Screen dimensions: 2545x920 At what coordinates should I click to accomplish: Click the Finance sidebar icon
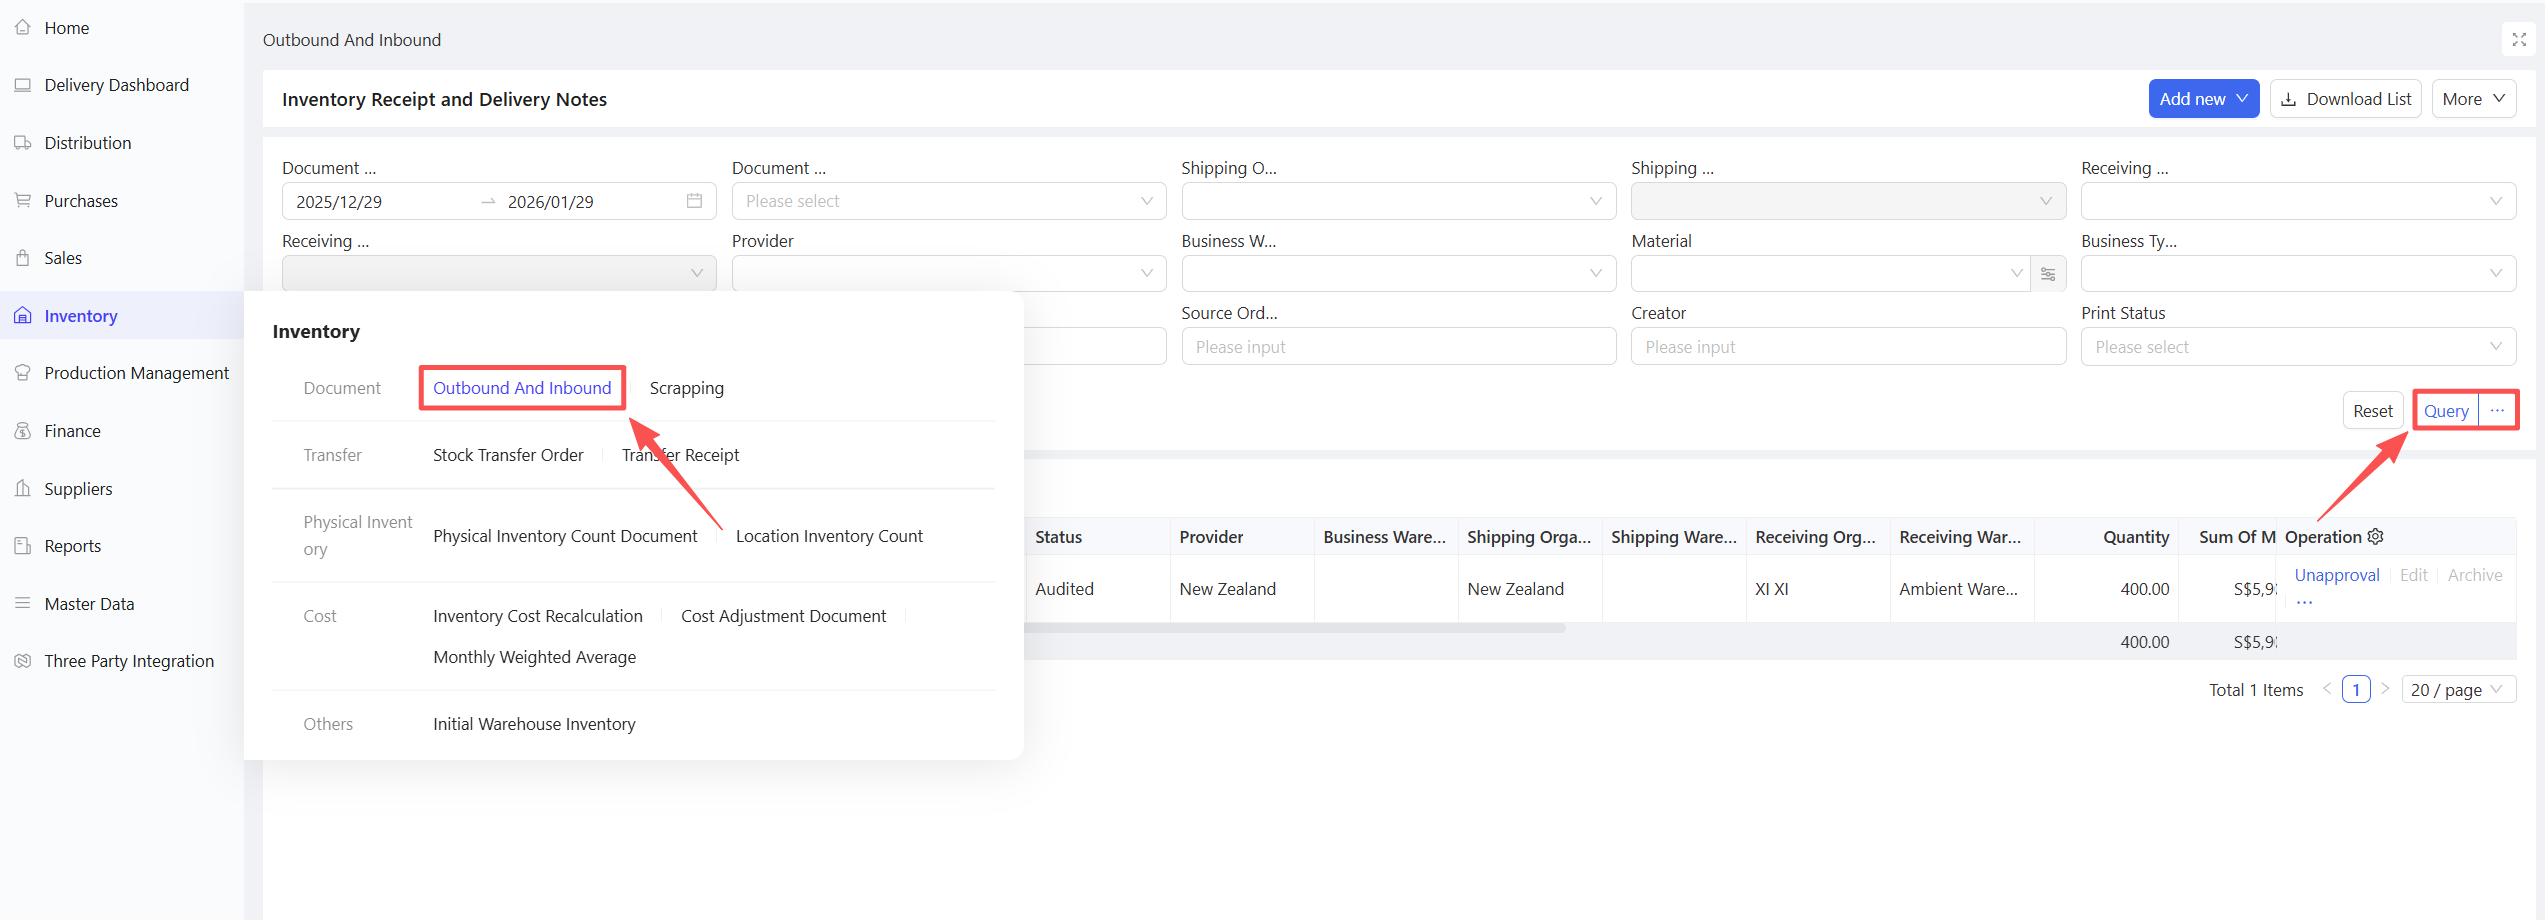coord(23,431)
